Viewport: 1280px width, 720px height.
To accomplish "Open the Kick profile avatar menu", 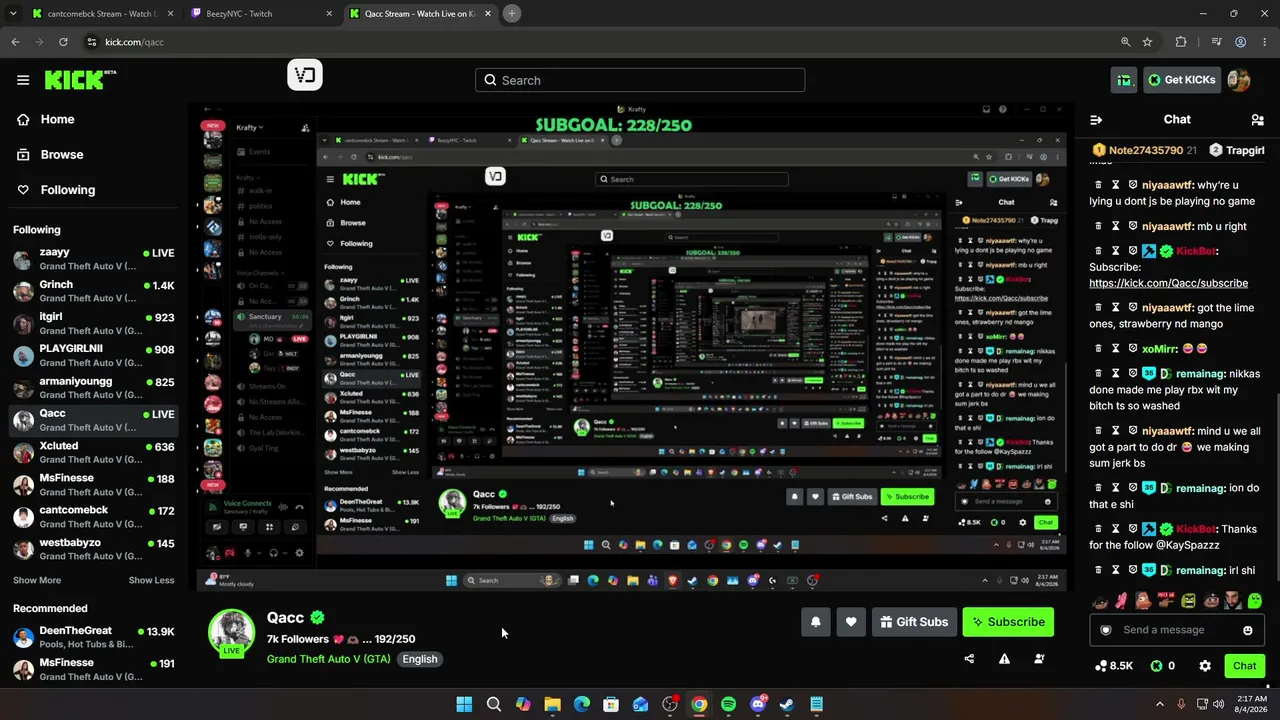I will 1239,80.
